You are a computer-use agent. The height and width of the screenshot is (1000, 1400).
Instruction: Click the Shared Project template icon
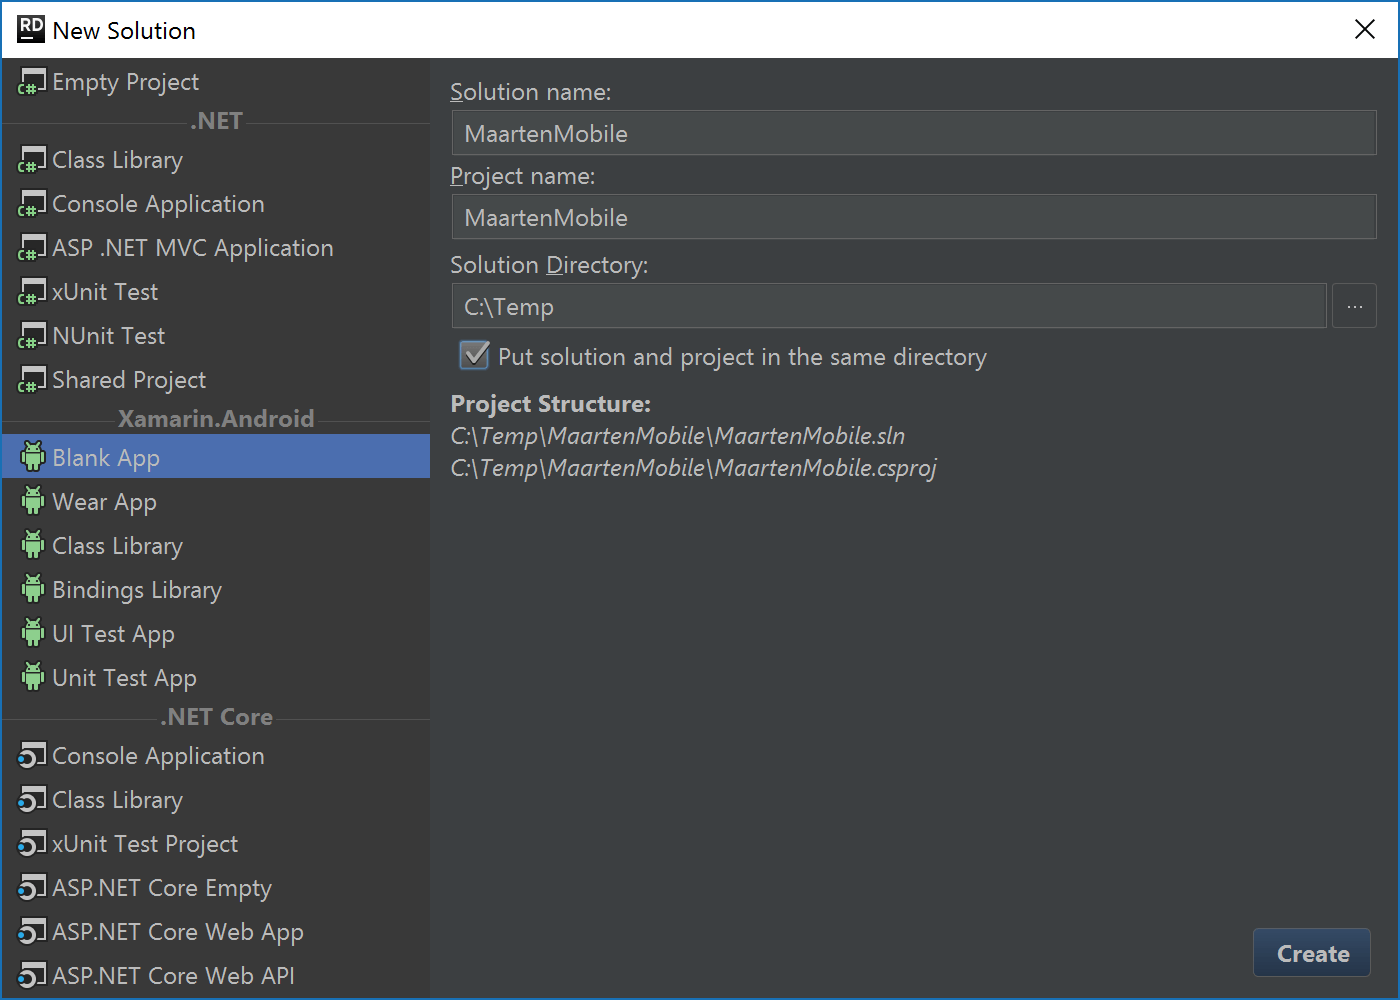click(32, 380)
